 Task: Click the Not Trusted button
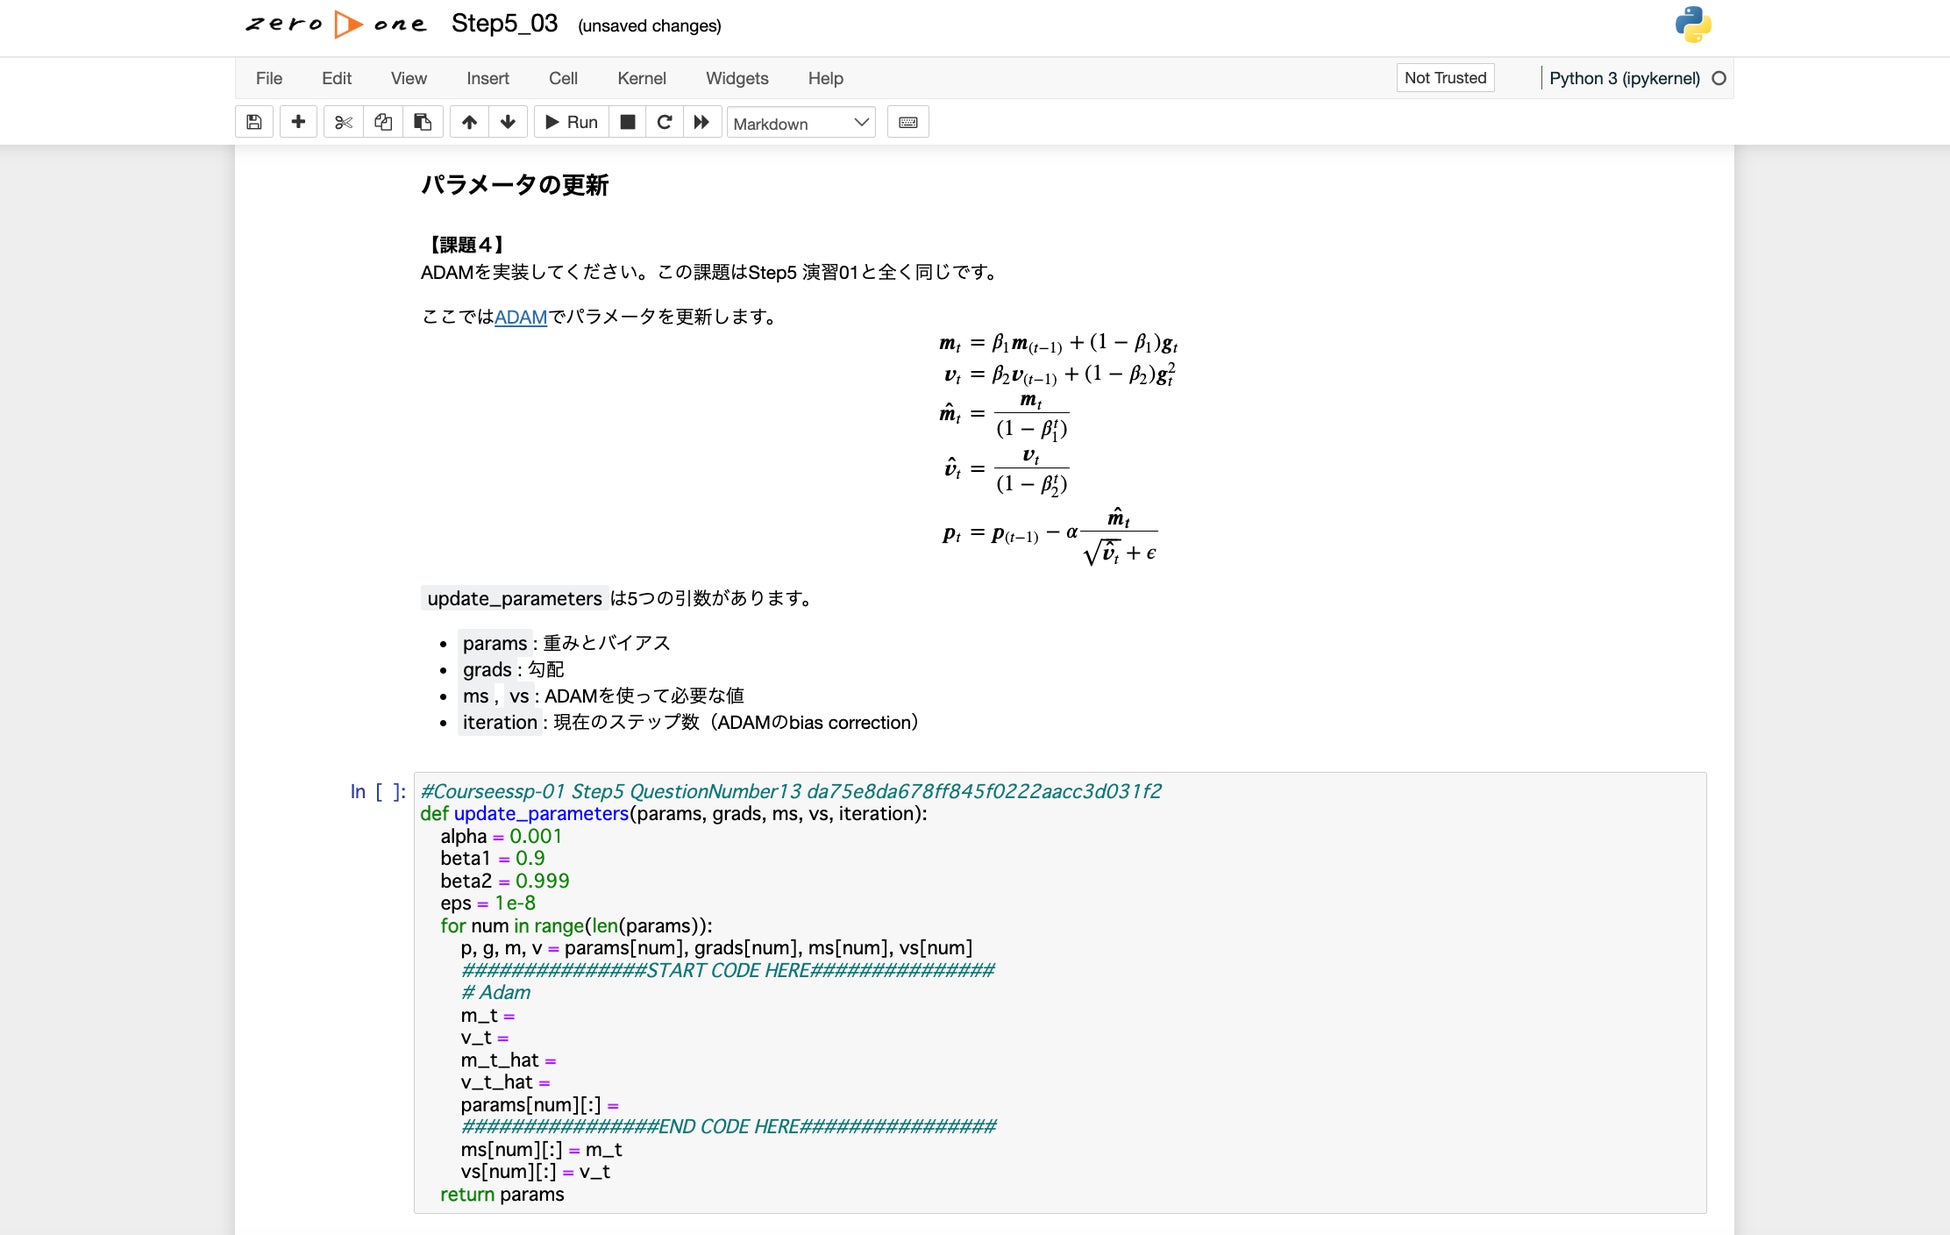point(1445,78)
